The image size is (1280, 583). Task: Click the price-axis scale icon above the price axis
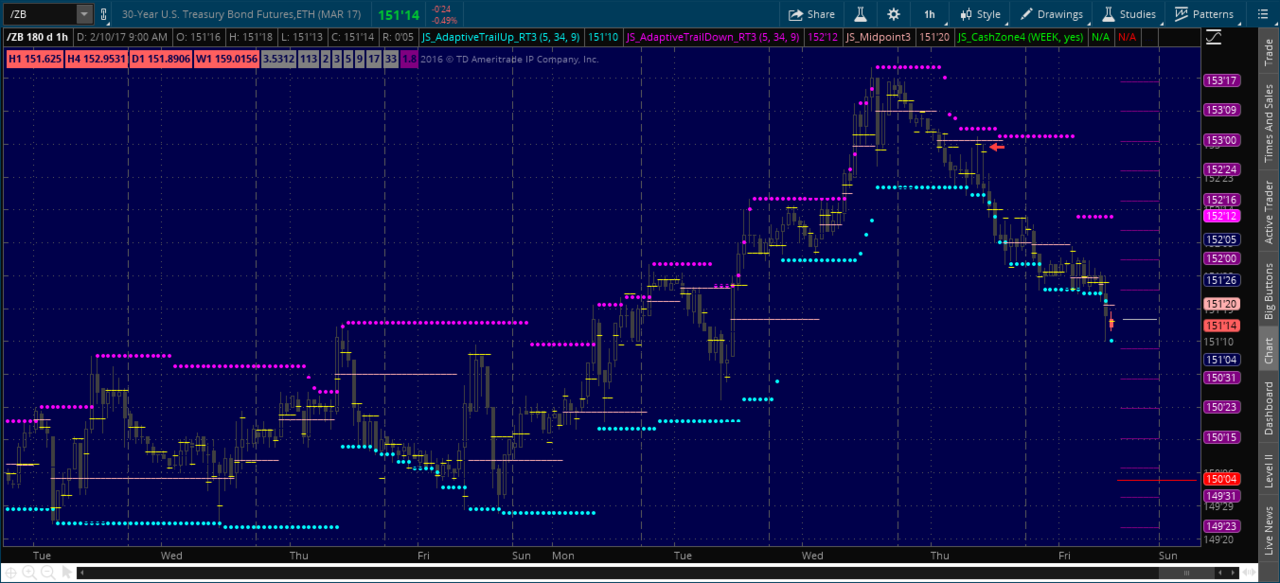point(1214,37)
